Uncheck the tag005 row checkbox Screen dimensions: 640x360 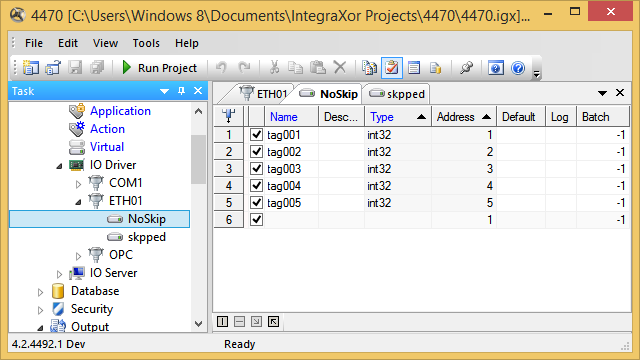pyautogui.click(x=256, y=202)
